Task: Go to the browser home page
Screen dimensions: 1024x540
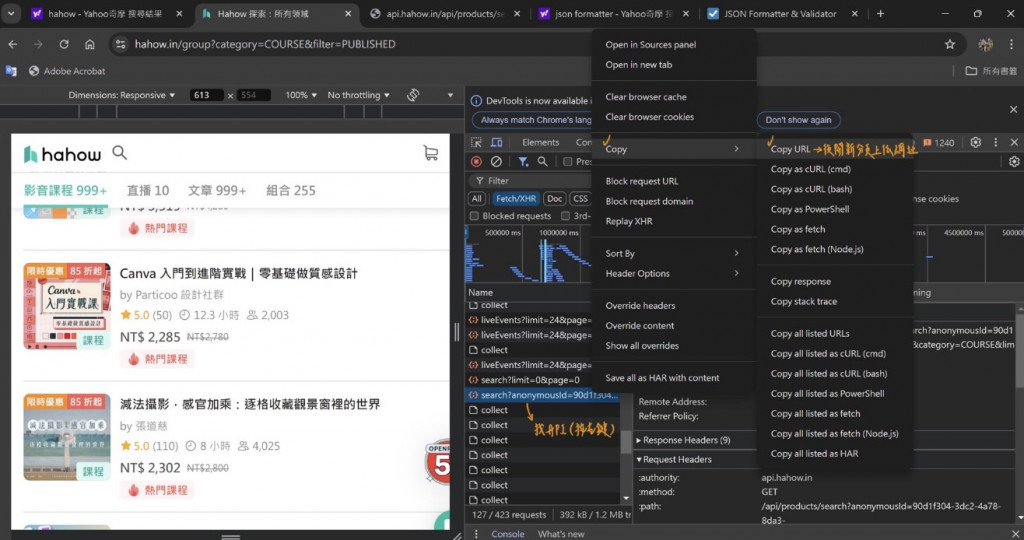Action: coord(89,44)
